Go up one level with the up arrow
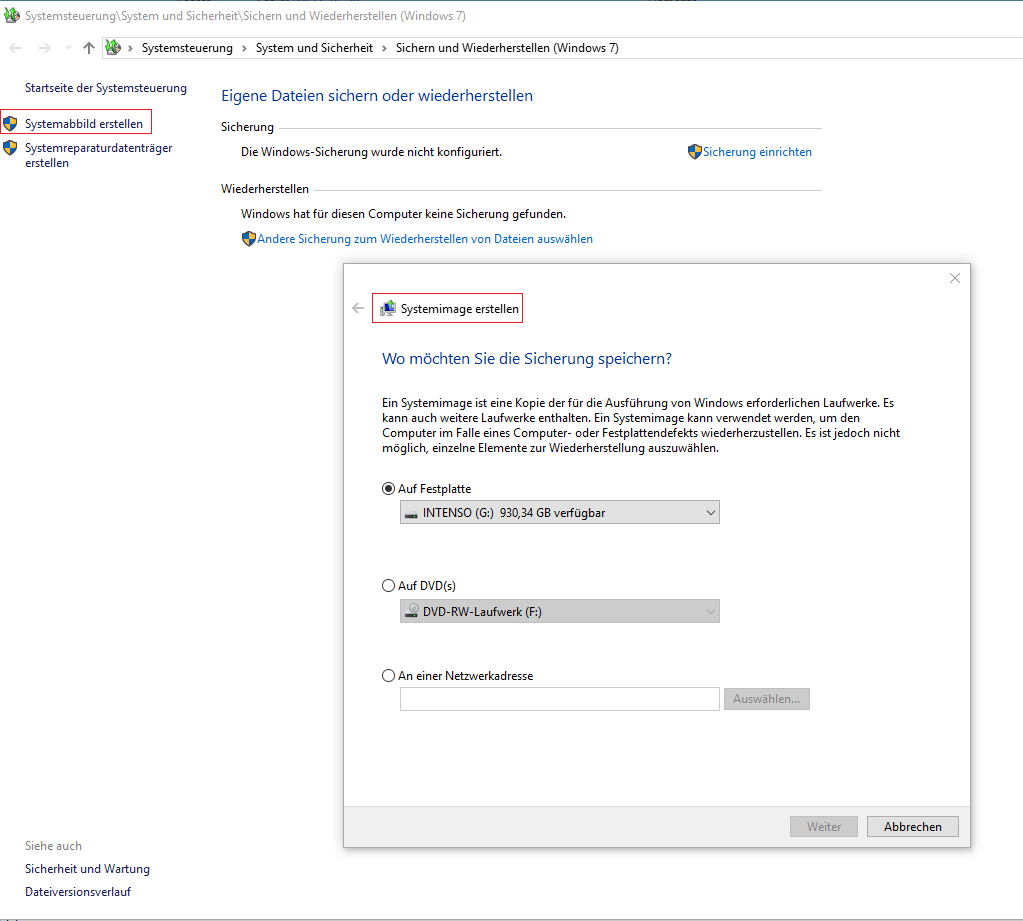This screenshot has width=1023, height=921. pos(89,48)
